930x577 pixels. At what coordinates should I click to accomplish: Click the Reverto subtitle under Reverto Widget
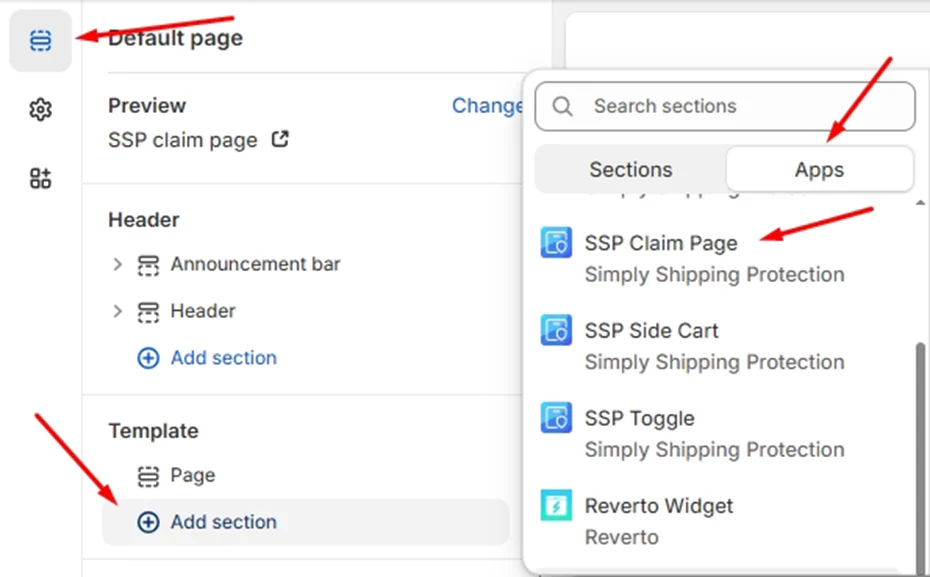pyautogui.click(x=622, y=537)
